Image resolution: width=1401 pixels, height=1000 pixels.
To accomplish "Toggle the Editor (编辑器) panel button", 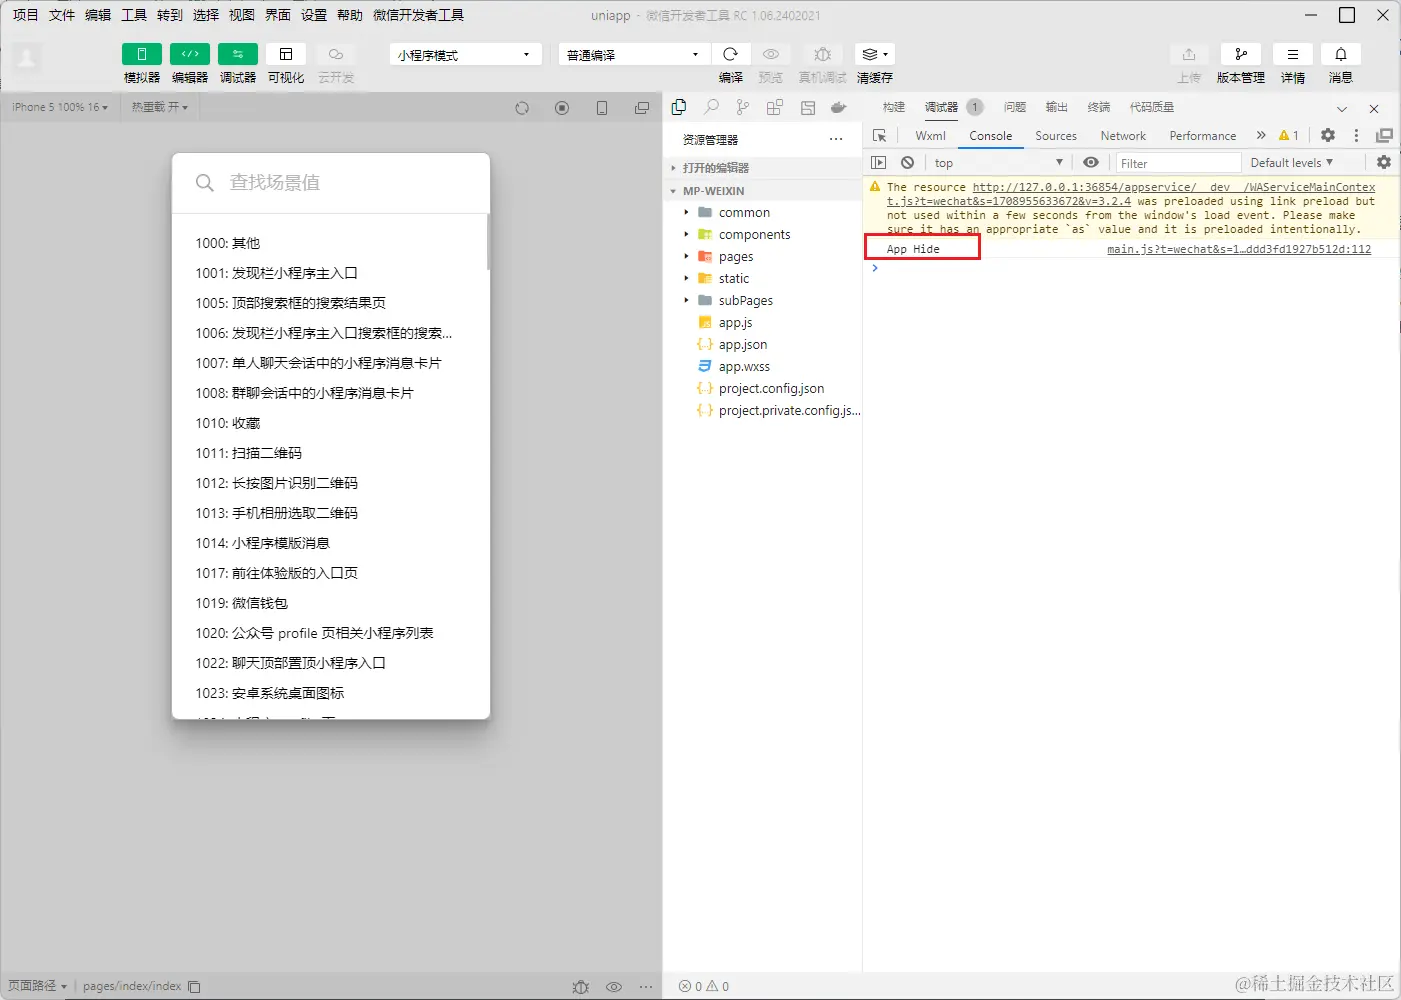I will click(x=190, y=54).
